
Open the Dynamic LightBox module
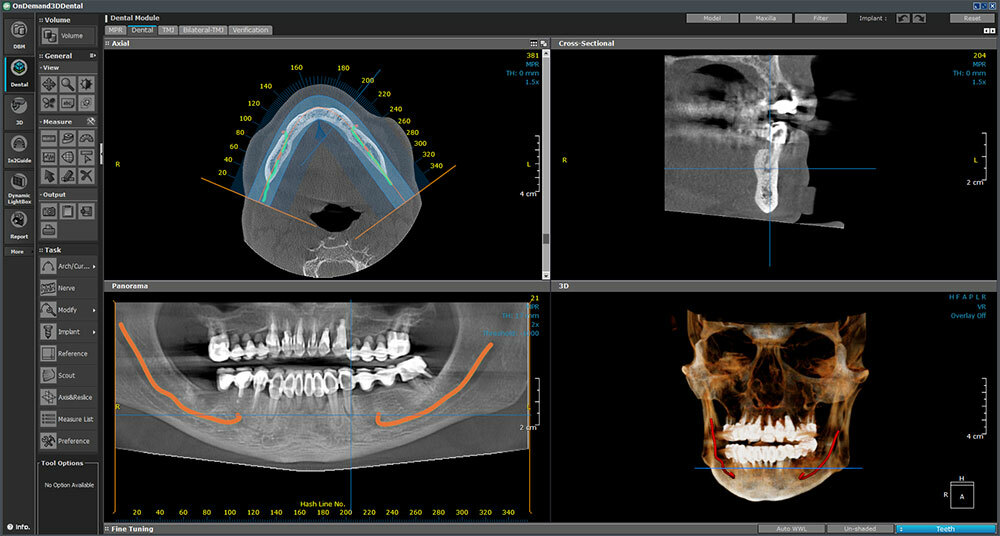pos(19,186)
